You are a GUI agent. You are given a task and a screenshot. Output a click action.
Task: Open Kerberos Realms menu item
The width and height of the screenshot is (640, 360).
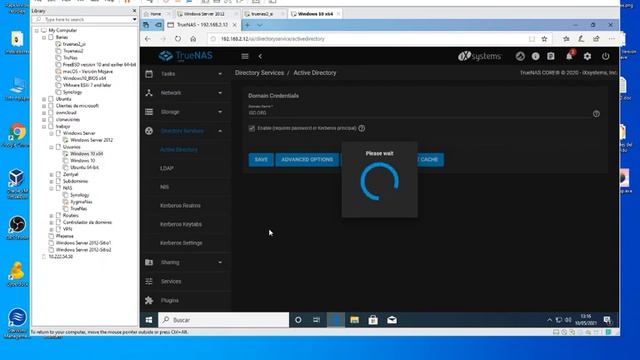coord(180,206)
